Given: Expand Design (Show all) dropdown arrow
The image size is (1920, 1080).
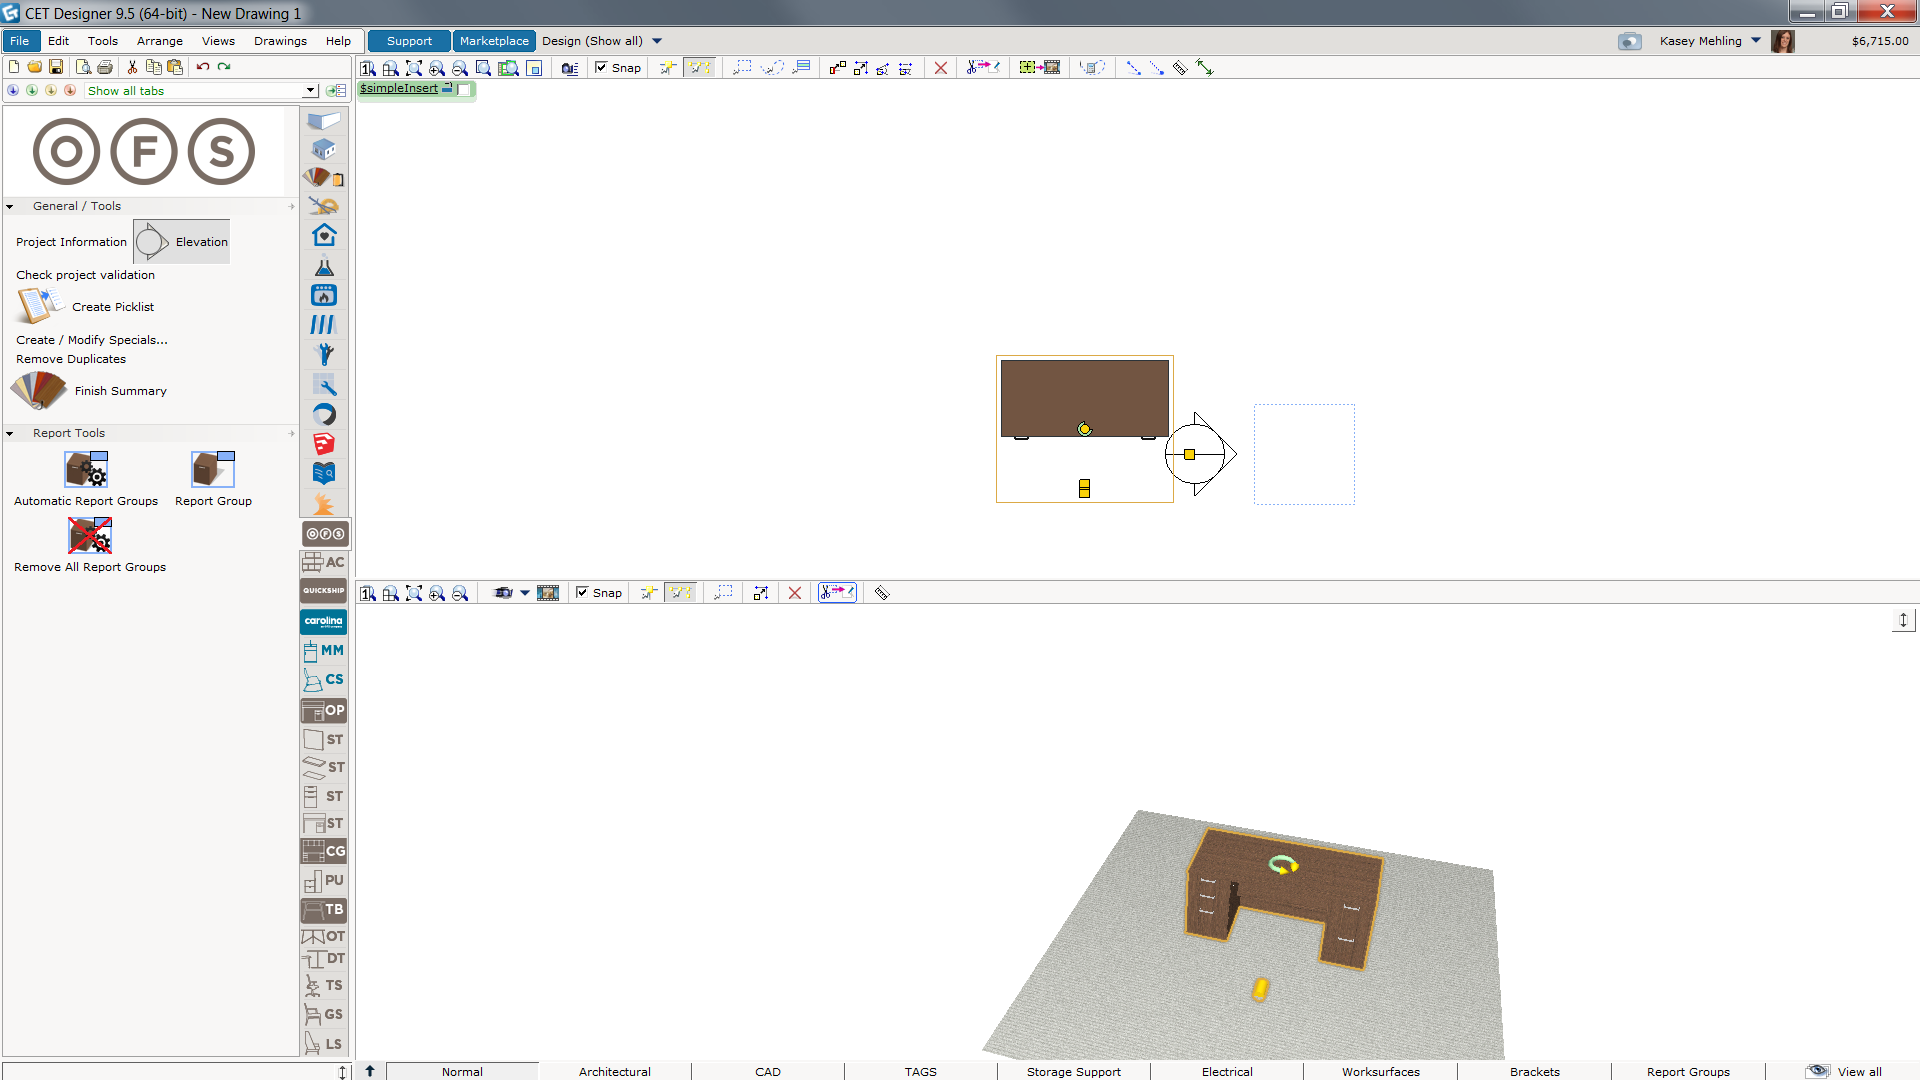Looking at the screenshot, I should pyautogui.click(x=657, y=41).
